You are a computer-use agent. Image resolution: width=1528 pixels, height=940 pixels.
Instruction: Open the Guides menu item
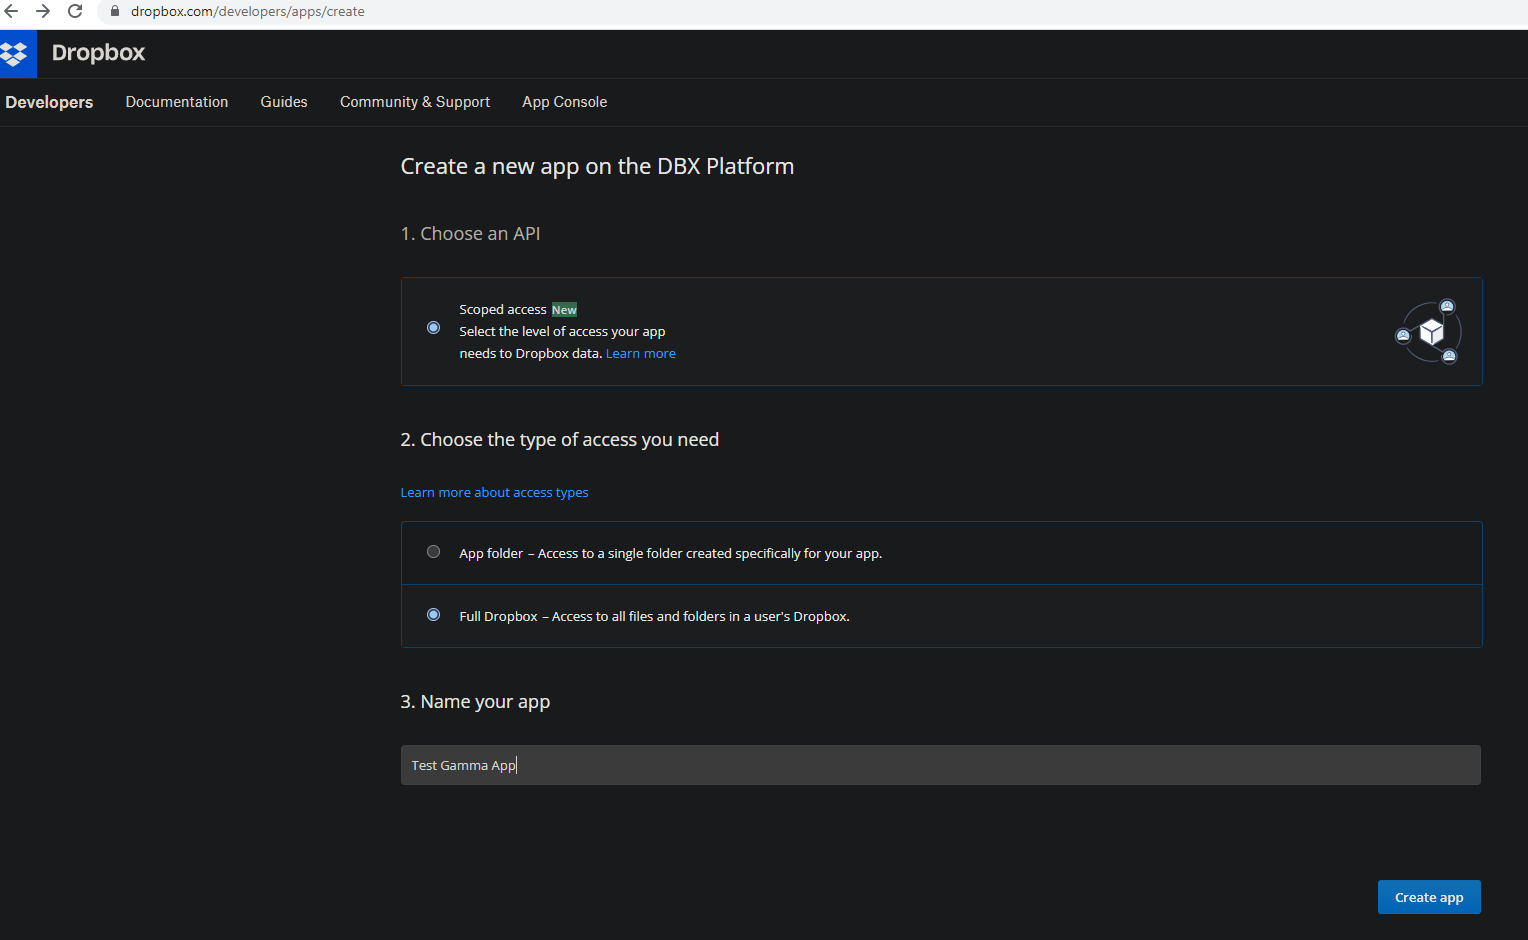pyautogui.click(x=284, y=102)
